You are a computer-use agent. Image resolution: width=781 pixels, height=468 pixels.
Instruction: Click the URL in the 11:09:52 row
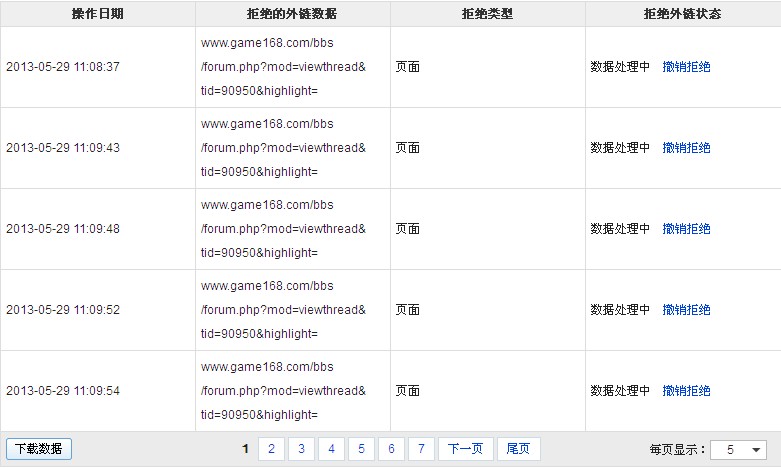[283, 310]
